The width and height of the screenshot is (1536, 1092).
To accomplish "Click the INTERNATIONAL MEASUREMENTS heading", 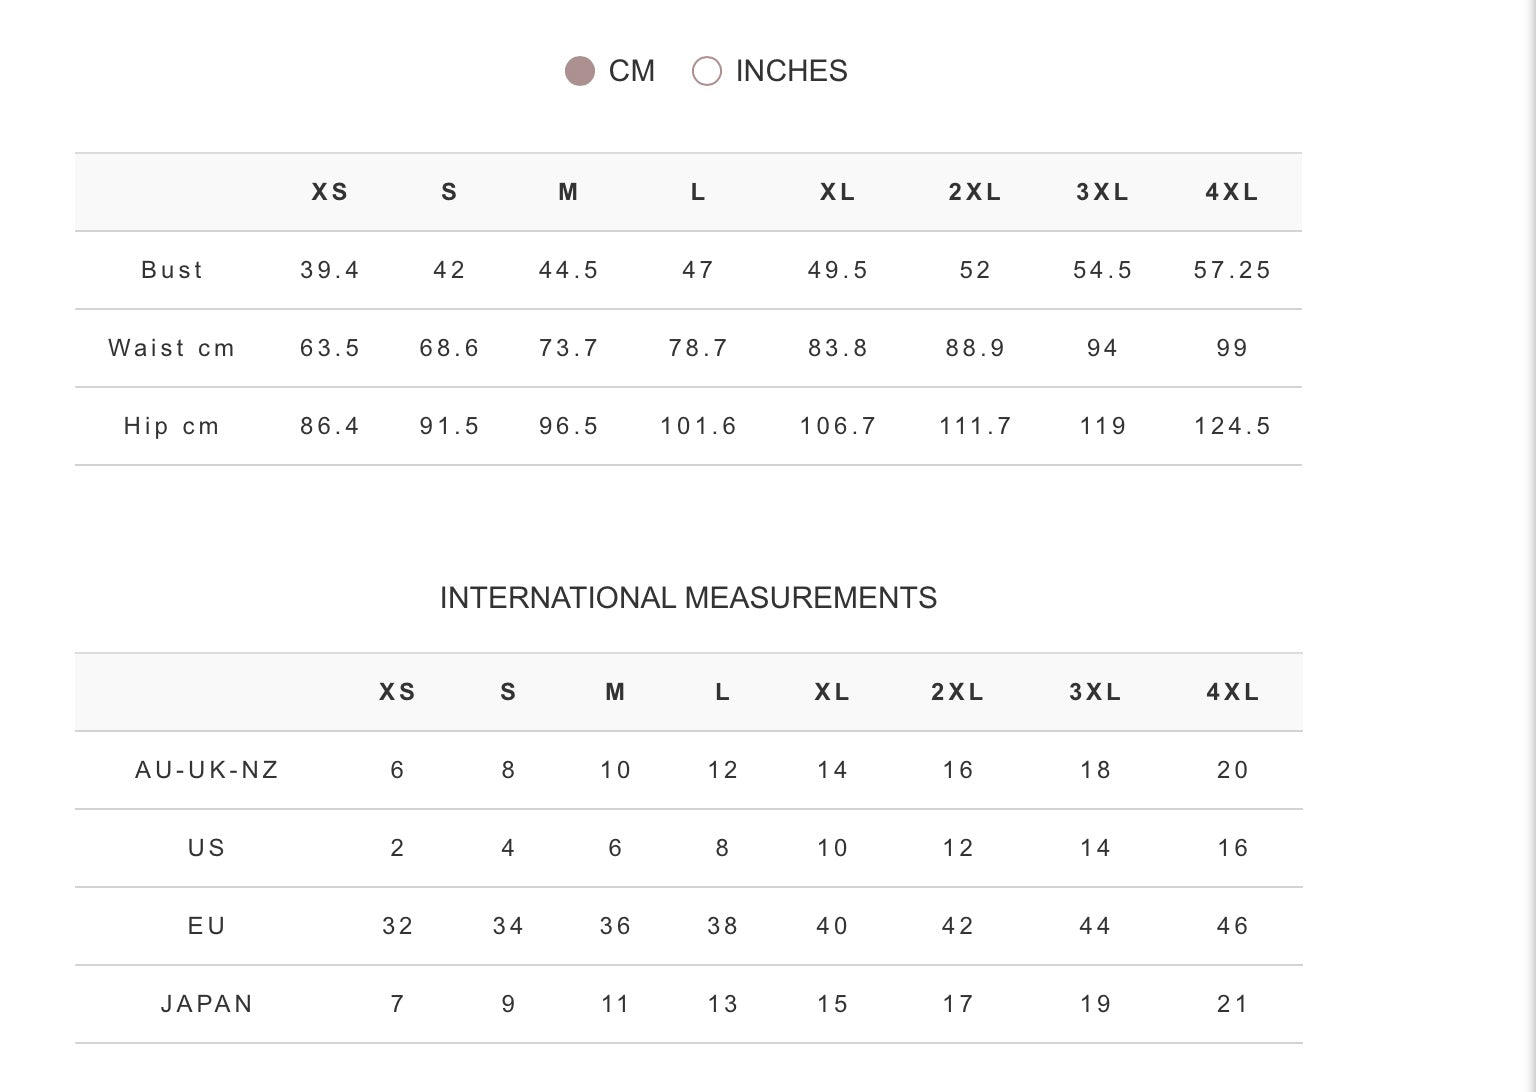I will pos(688,598).
